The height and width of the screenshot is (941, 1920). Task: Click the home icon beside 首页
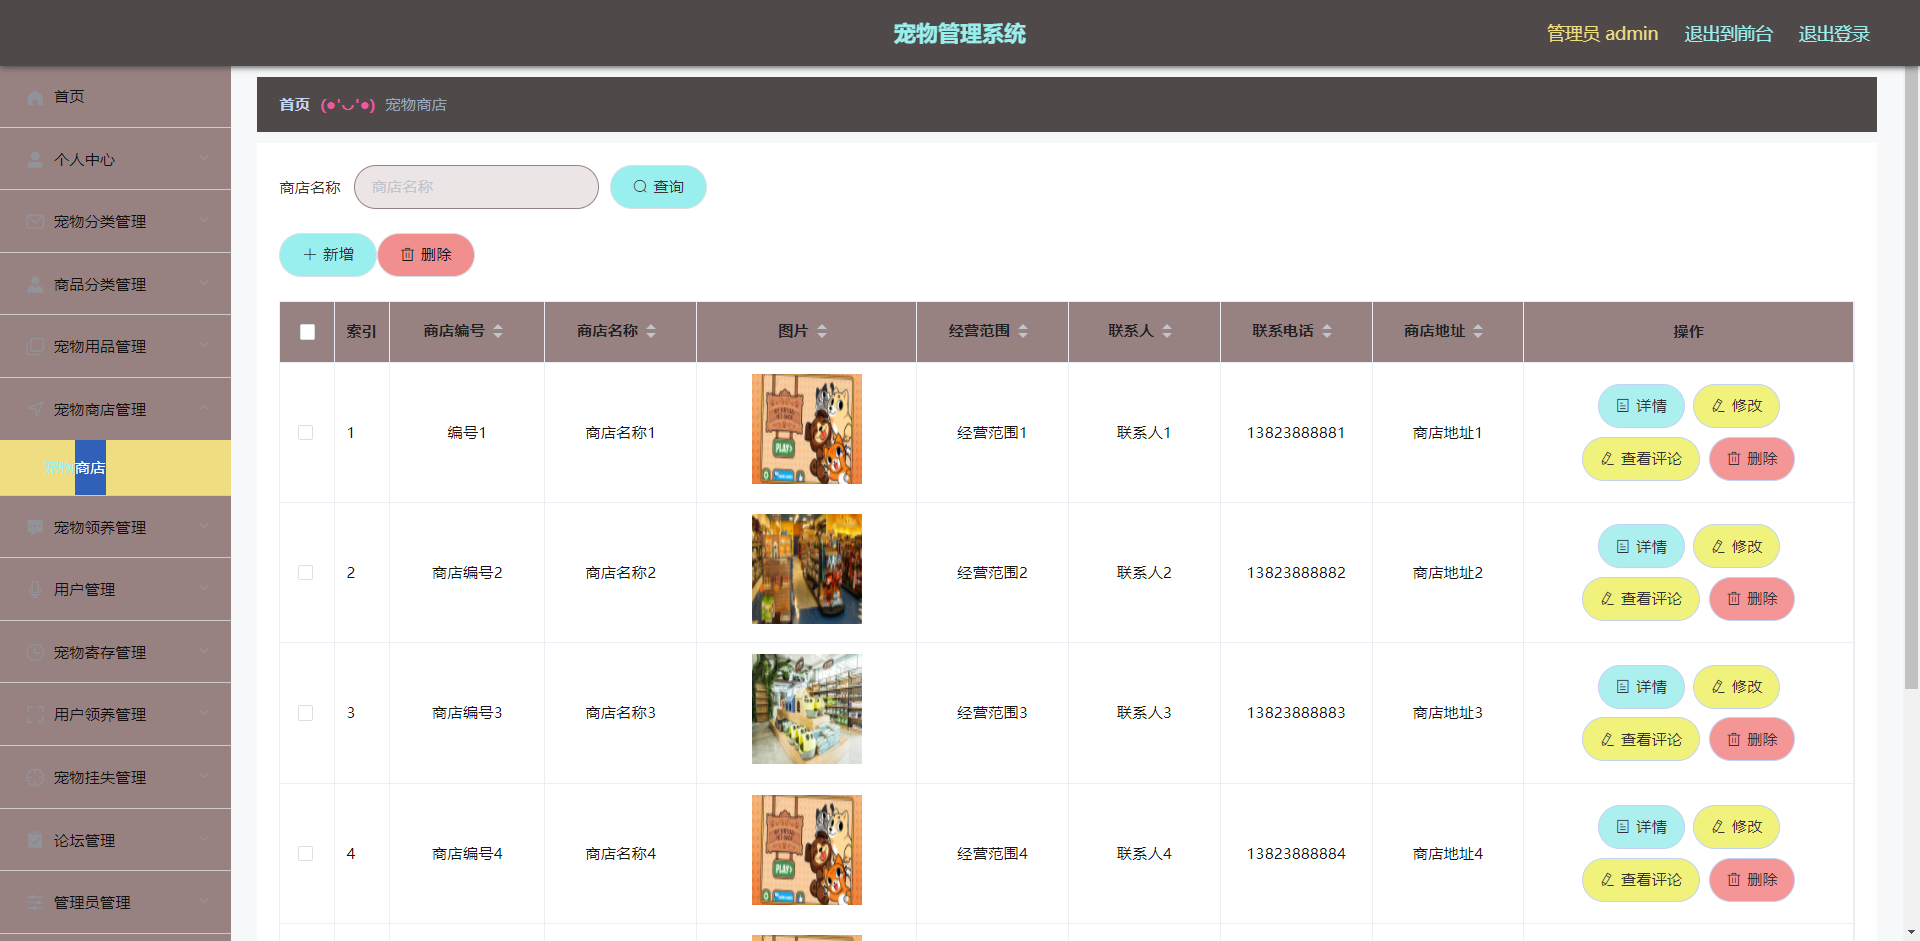35,97
